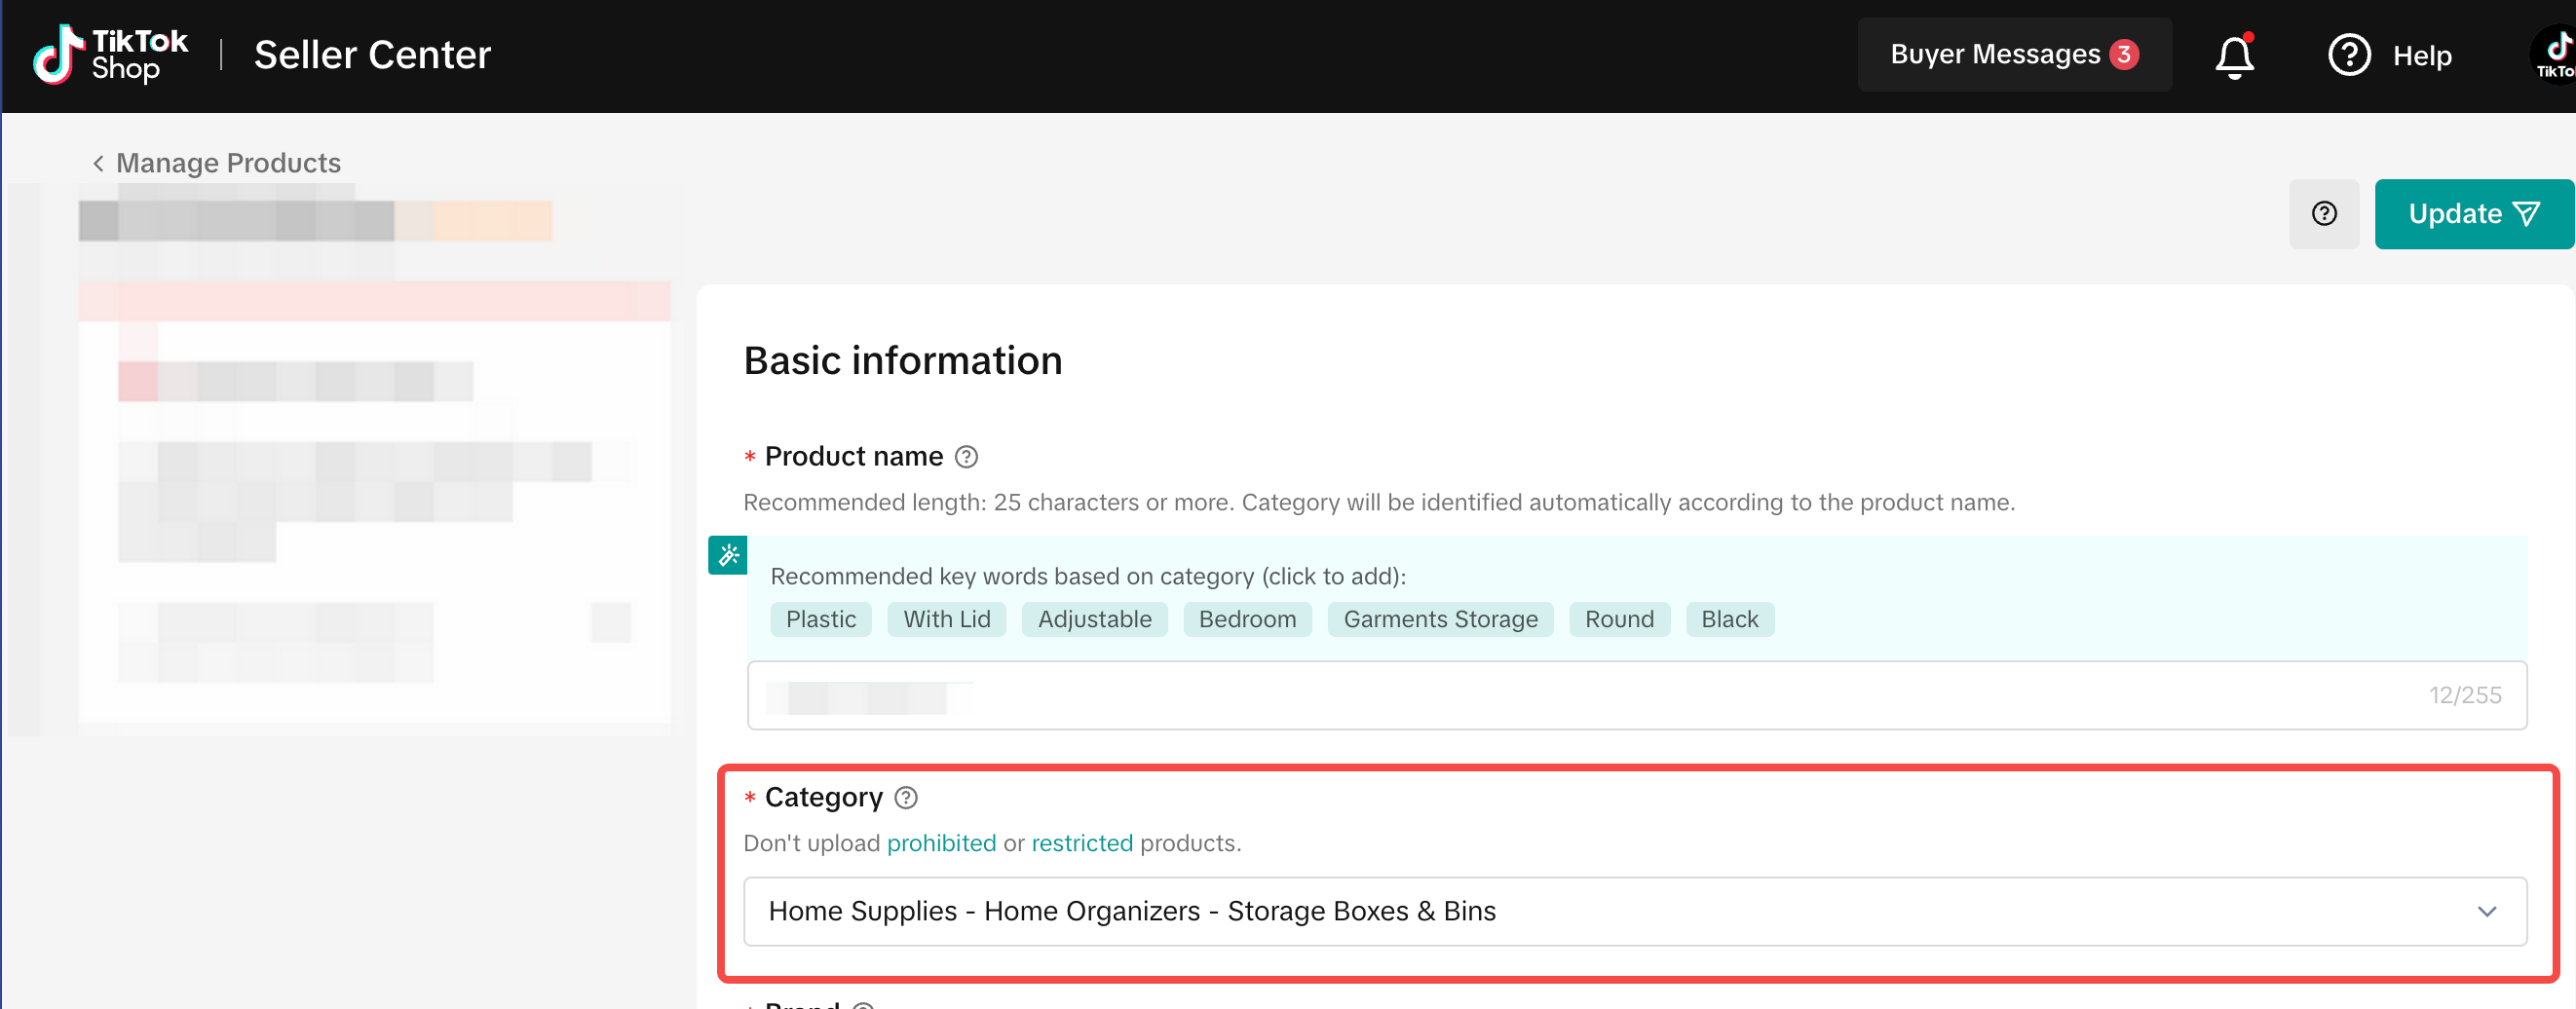
Task: Add the Garments Storage keyword
Action: tap(1439, 619)
